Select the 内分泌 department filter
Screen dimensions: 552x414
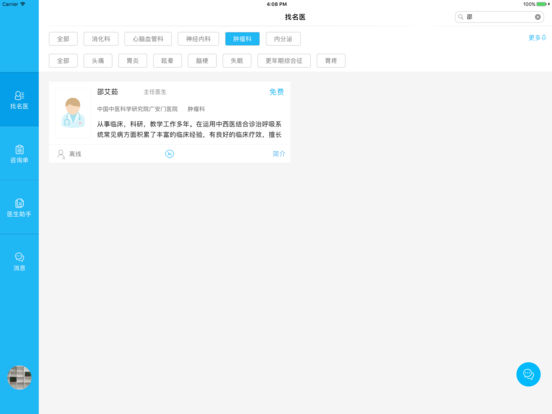[x=283, y=39]
